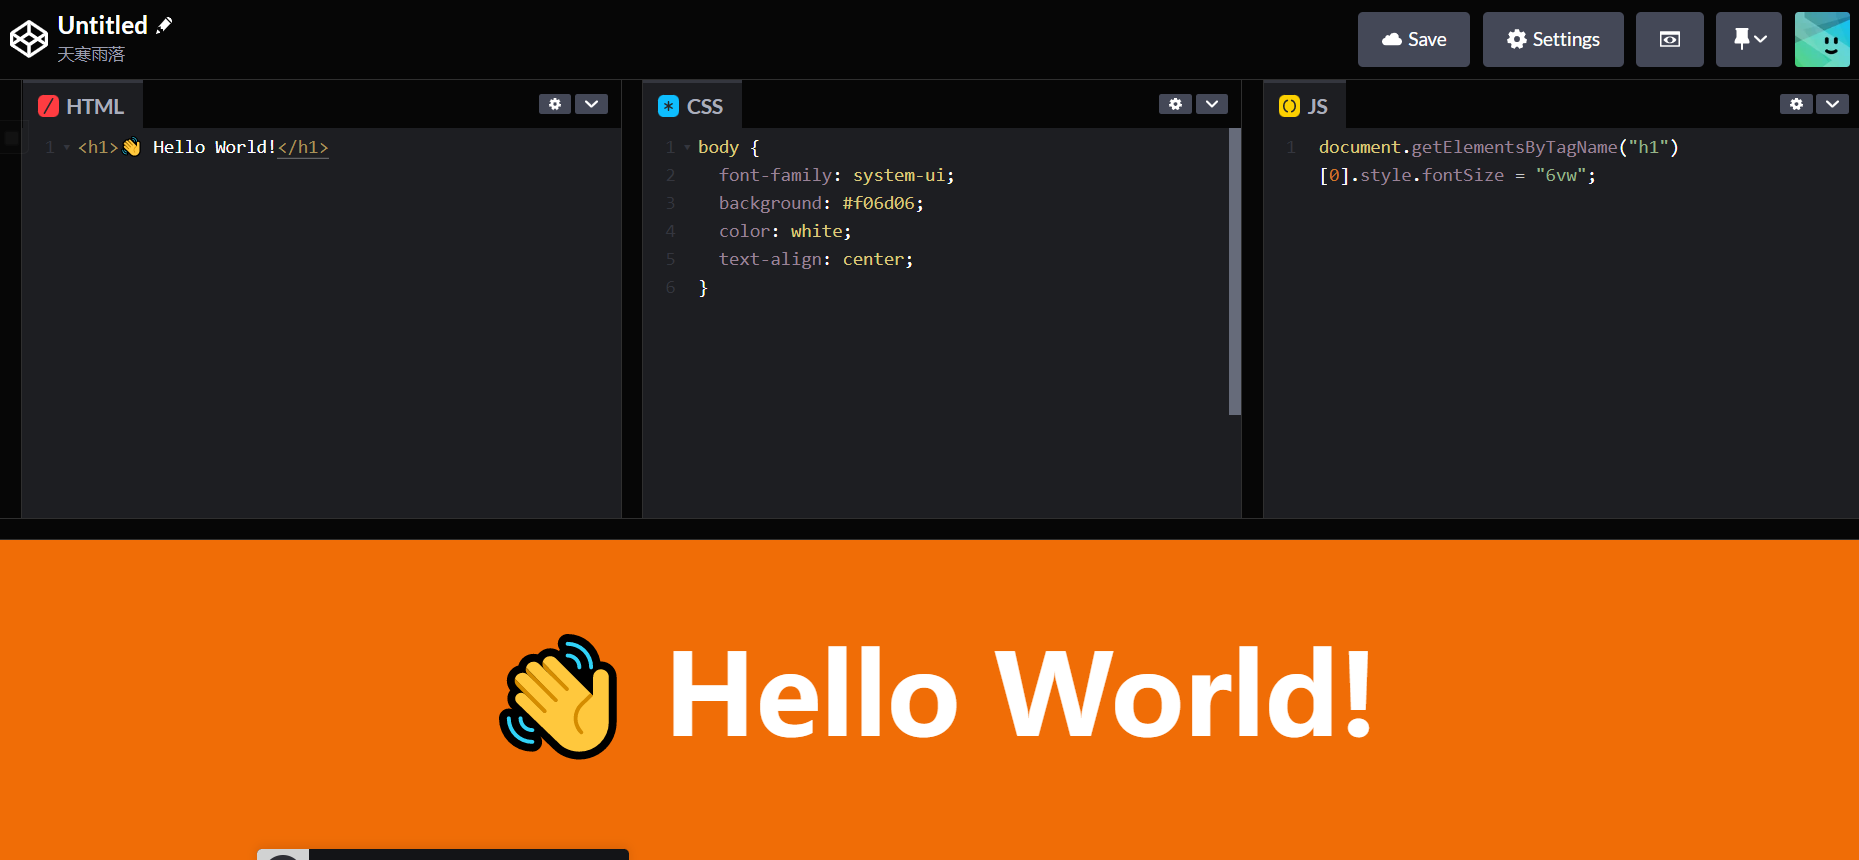Open JS editor settings gear

click(x=1796, y=104)
